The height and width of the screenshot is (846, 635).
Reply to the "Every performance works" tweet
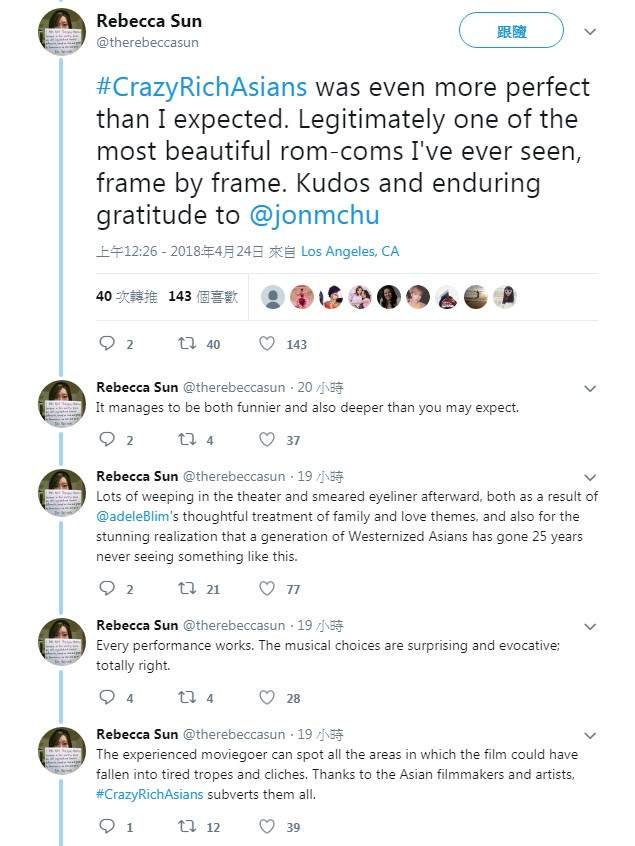tap(108, 698)
